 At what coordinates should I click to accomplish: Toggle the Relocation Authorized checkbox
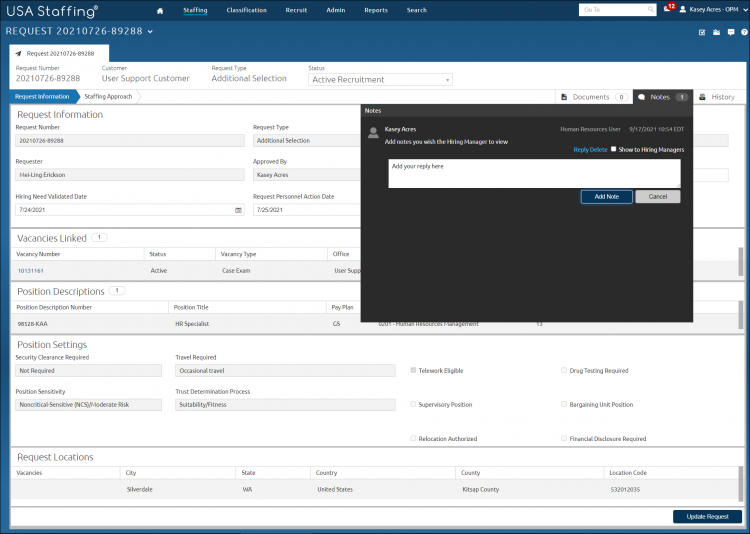[413, 438]
